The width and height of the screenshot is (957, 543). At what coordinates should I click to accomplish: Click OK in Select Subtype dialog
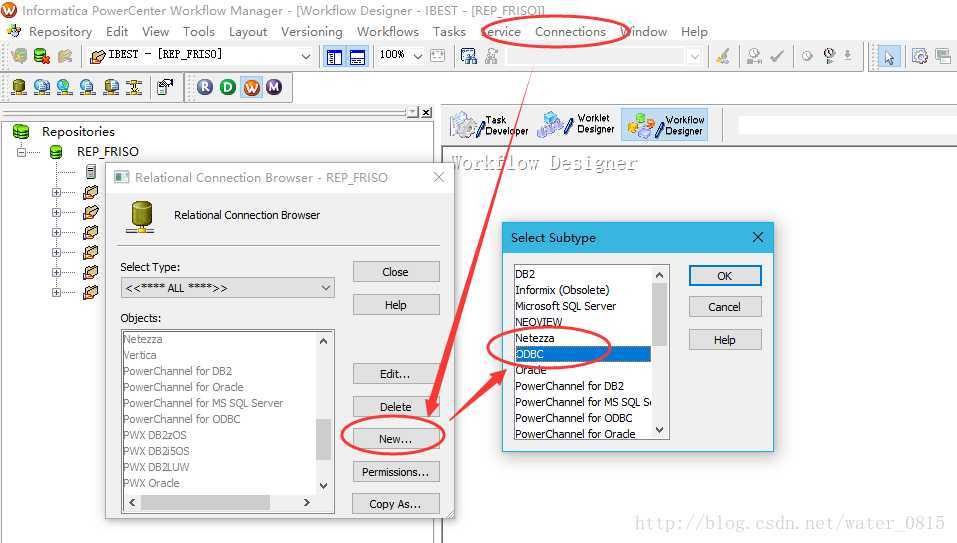pos(725,276)
